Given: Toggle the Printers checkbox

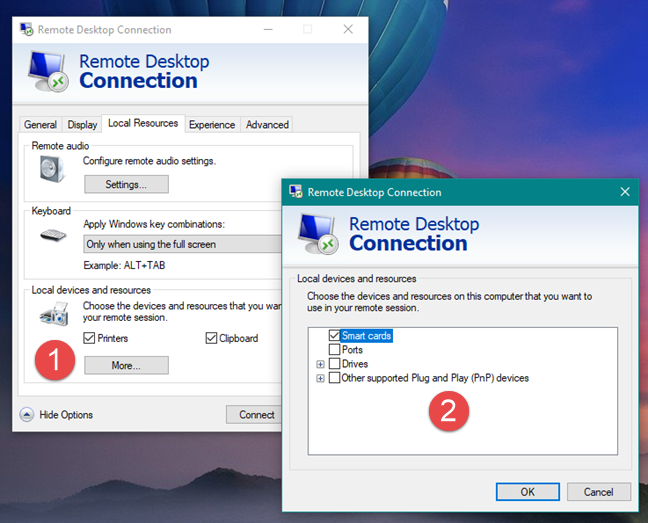Looking at the screenshot, I should (89, 338).
